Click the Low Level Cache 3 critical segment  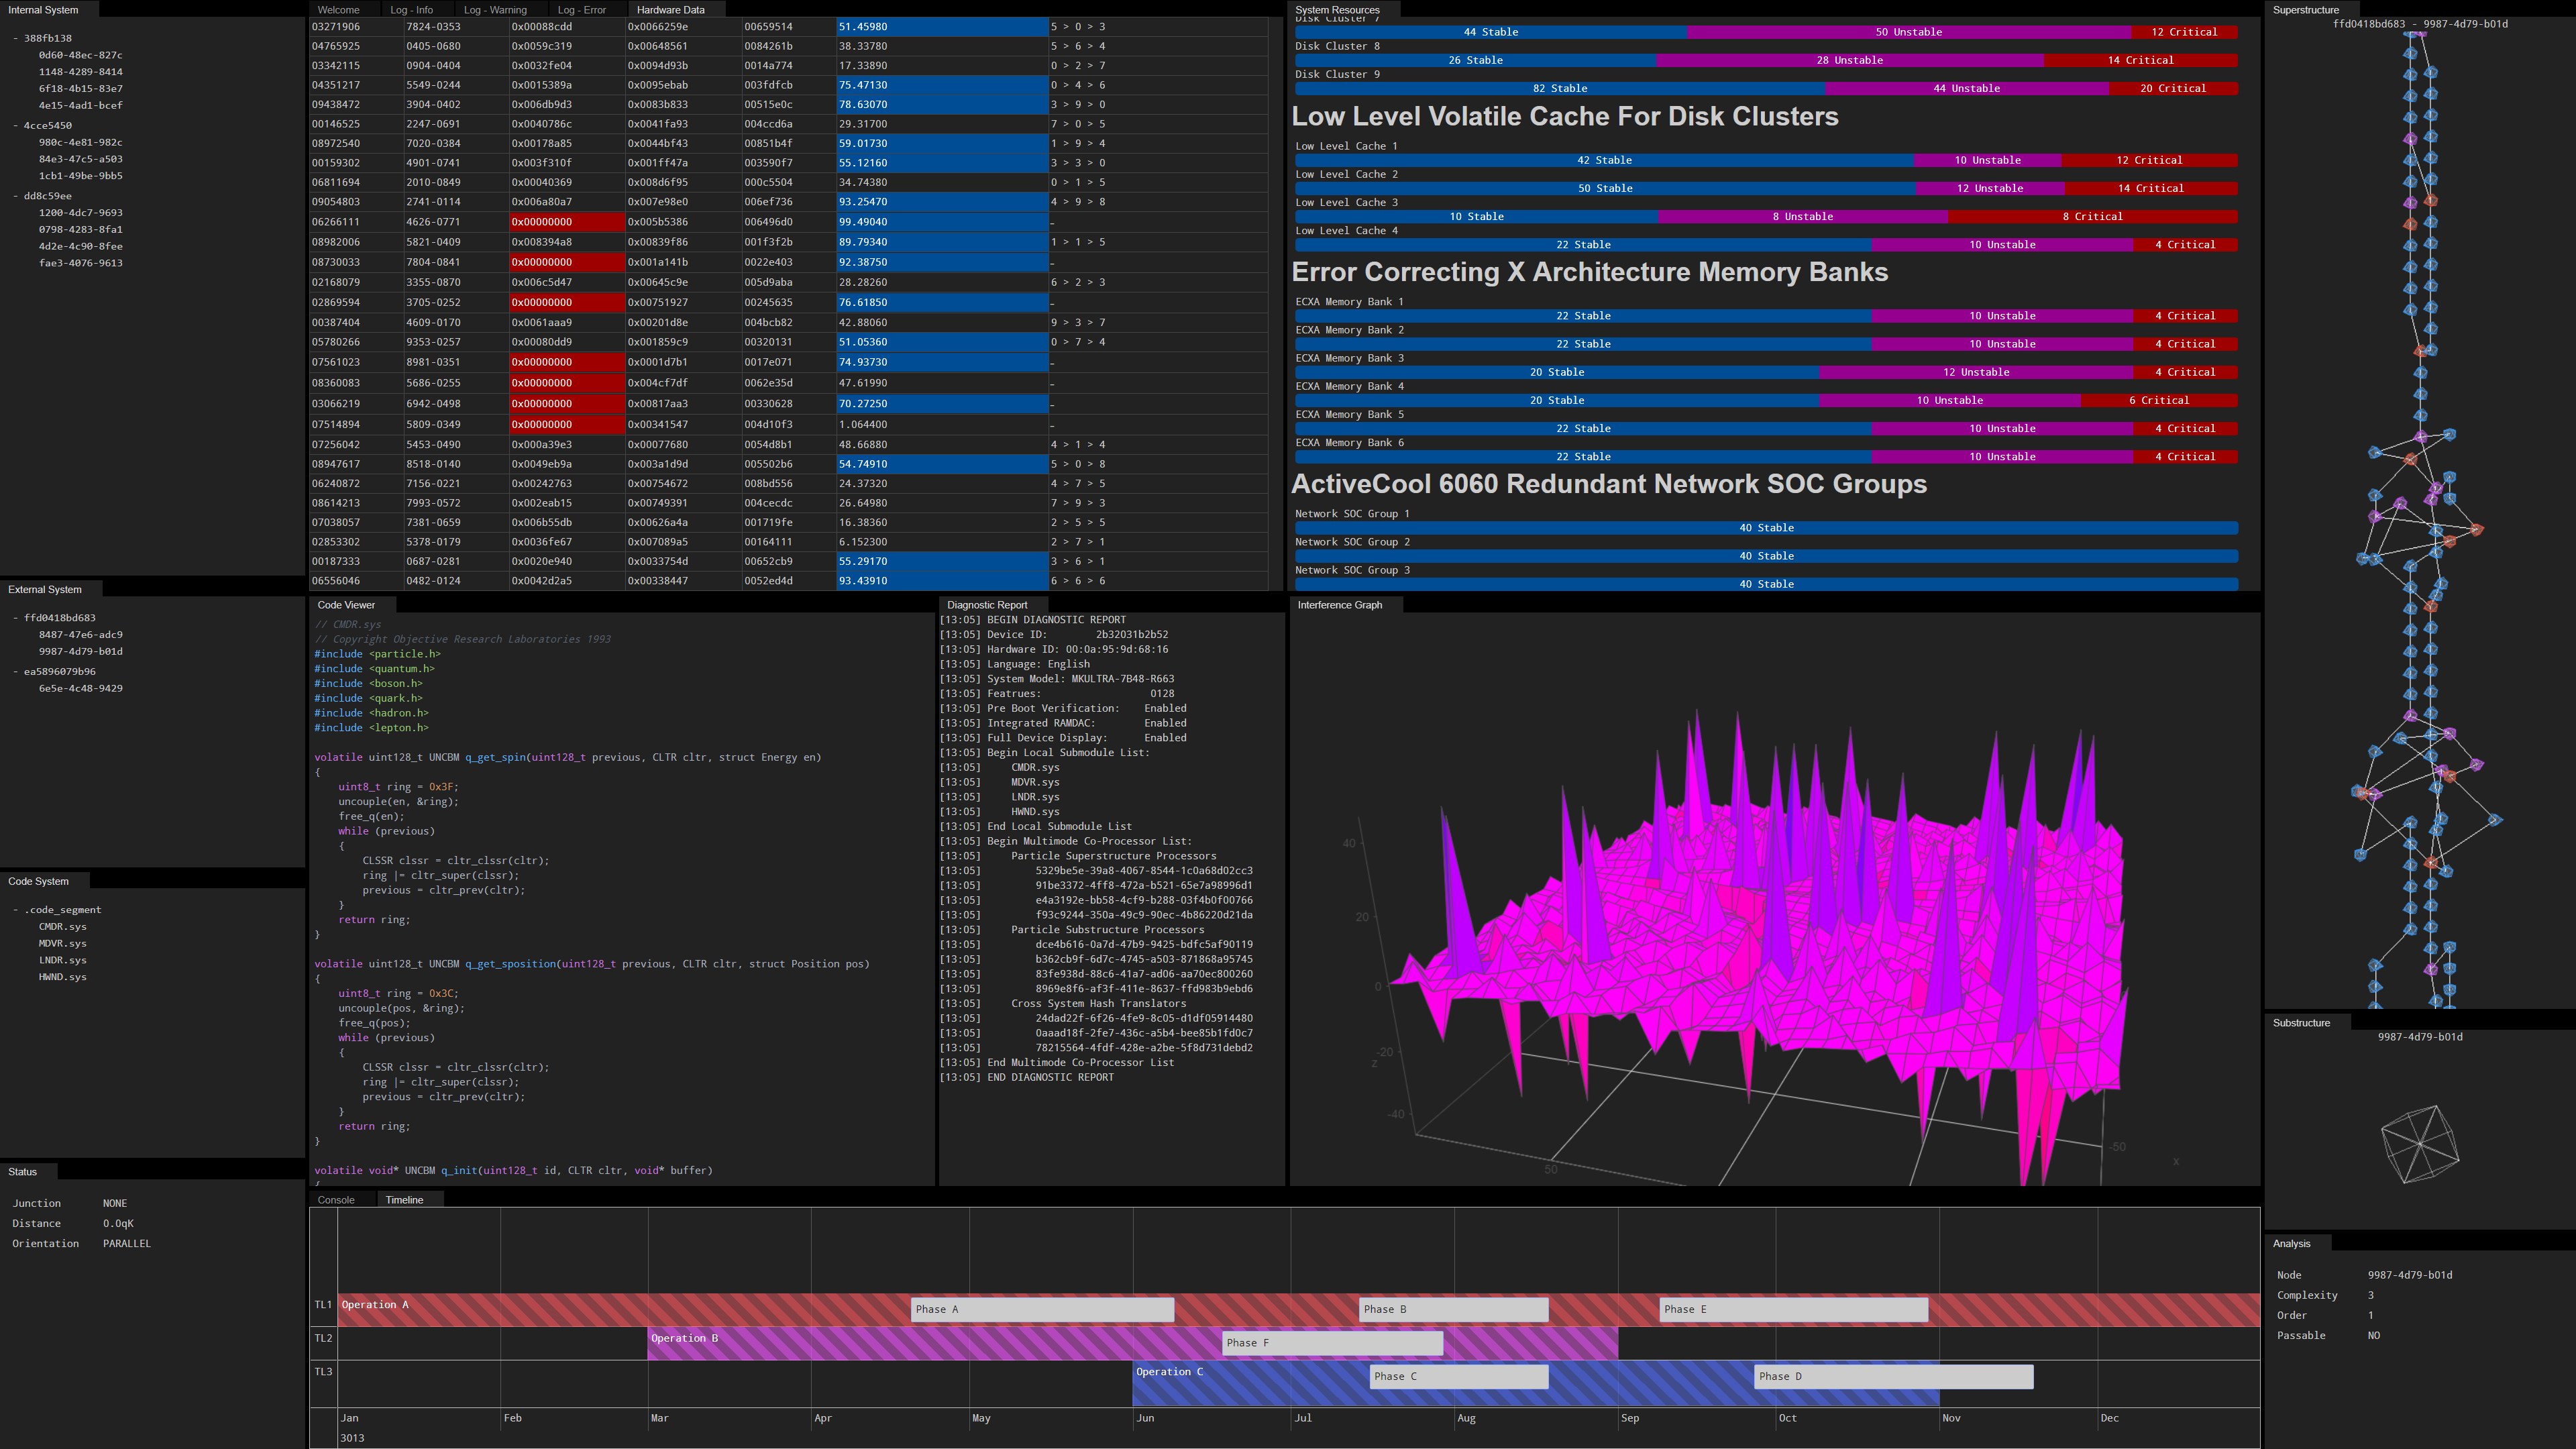click(x=2092, y=217)
